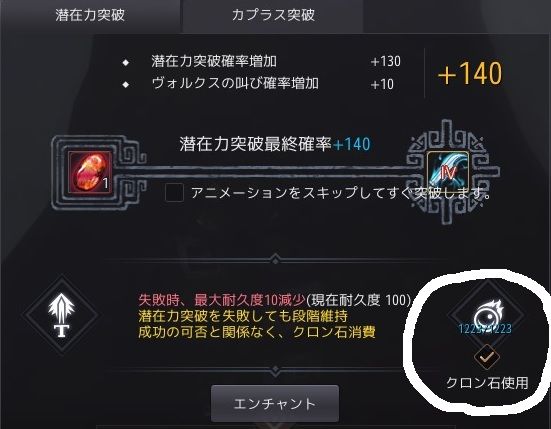The image size is (551, 429).
Task: Click the クロン石使用 label text
Action: tap(487, 383)
